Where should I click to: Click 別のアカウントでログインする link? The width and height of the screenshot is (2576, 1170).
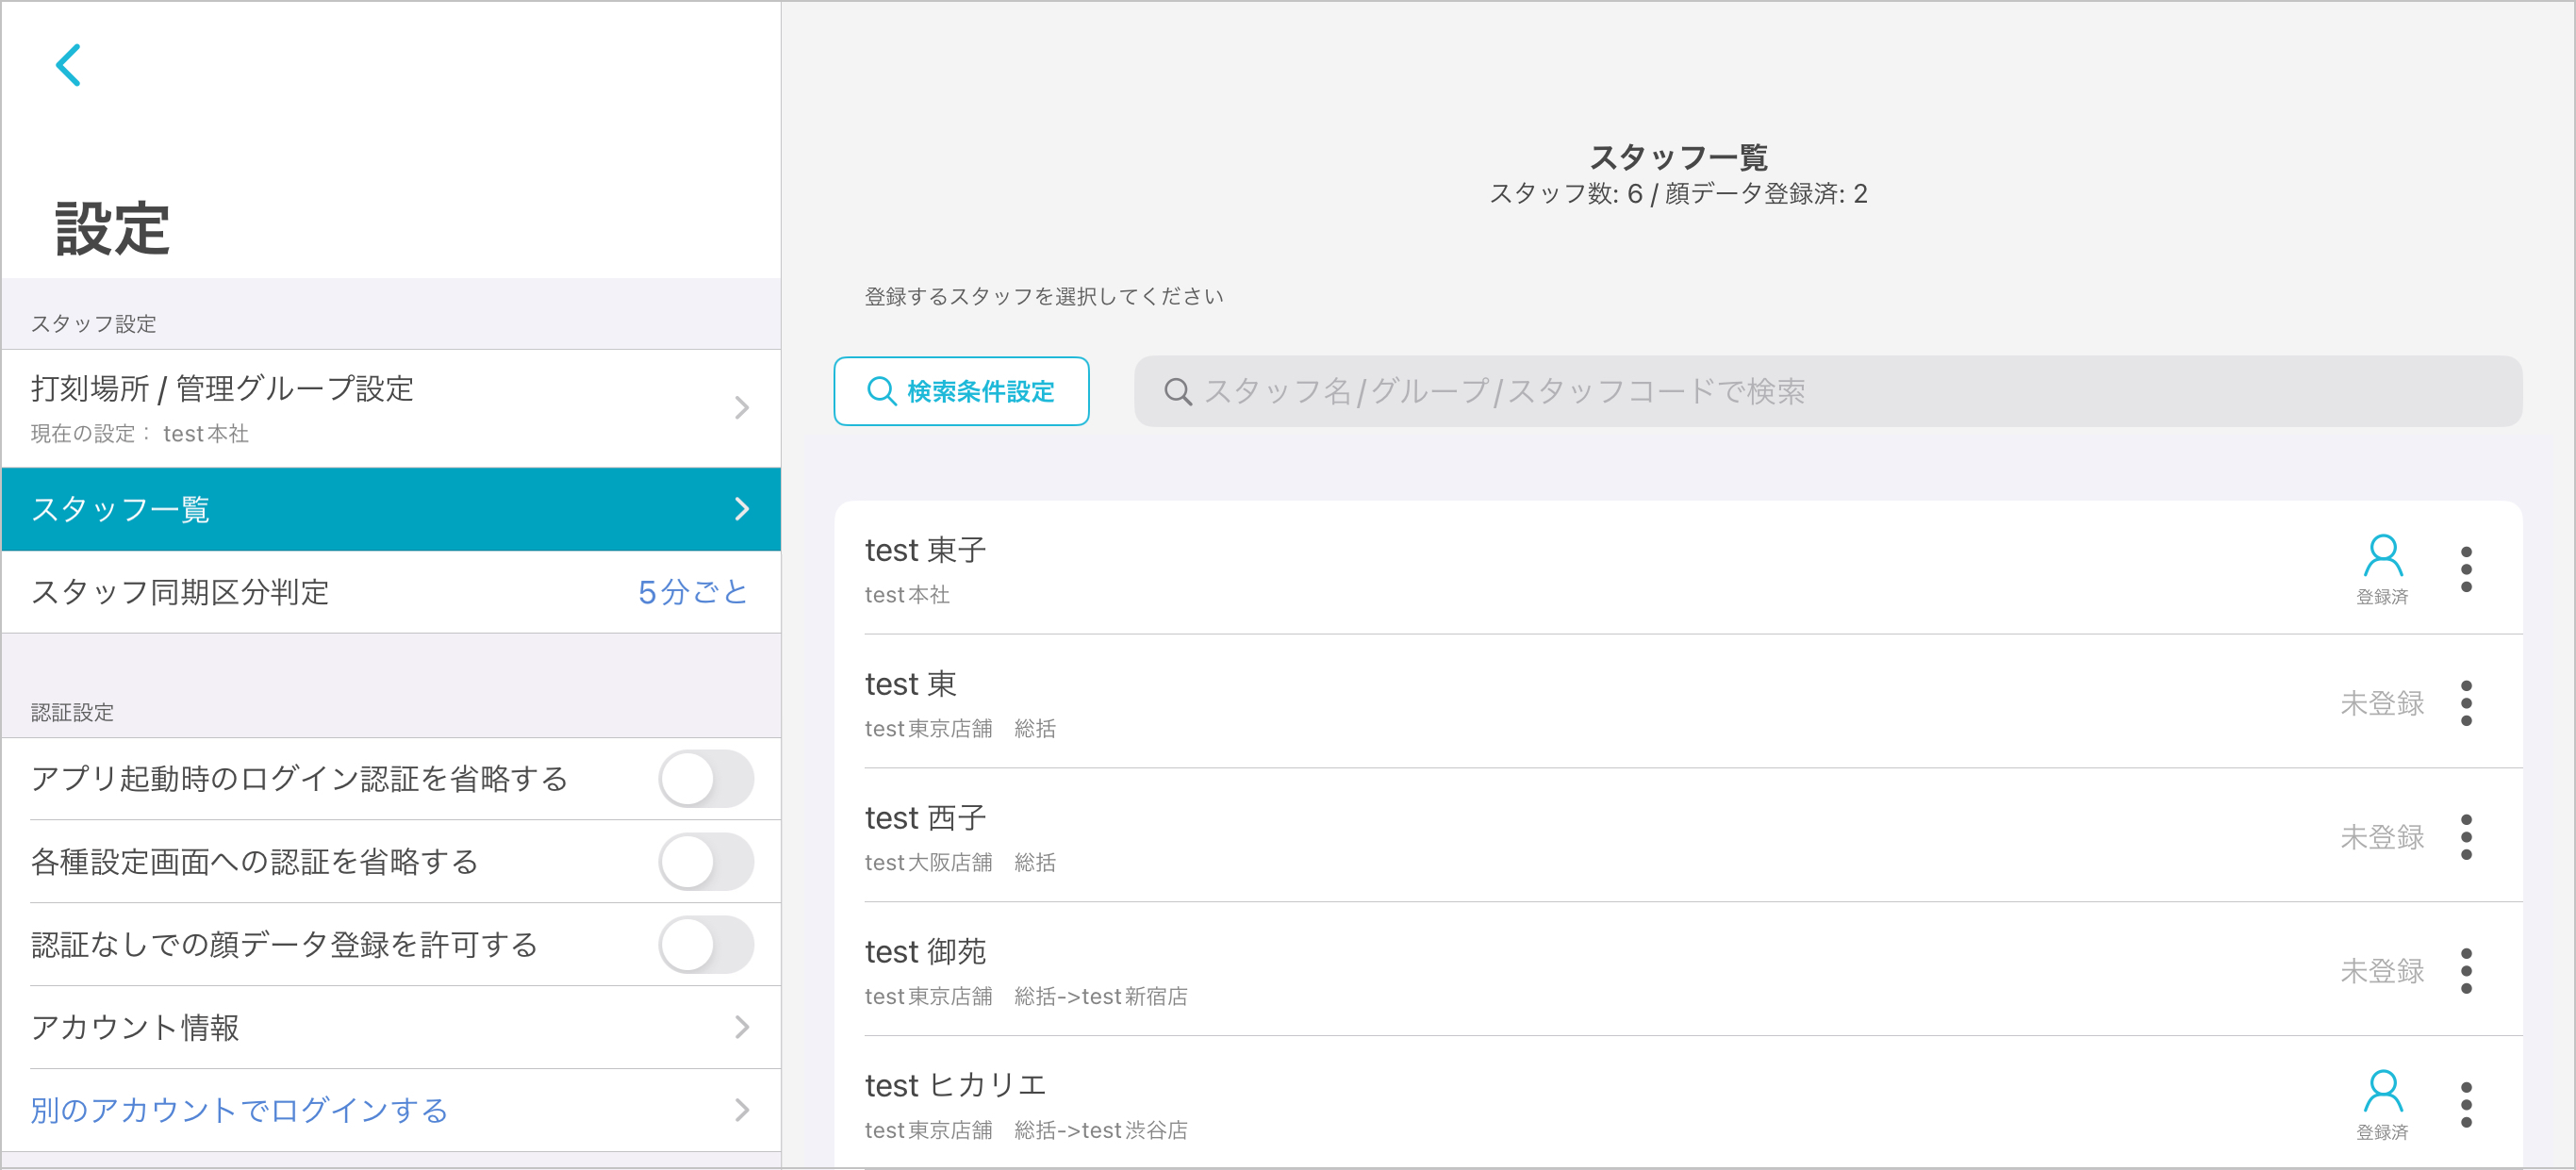(240, 1110)
